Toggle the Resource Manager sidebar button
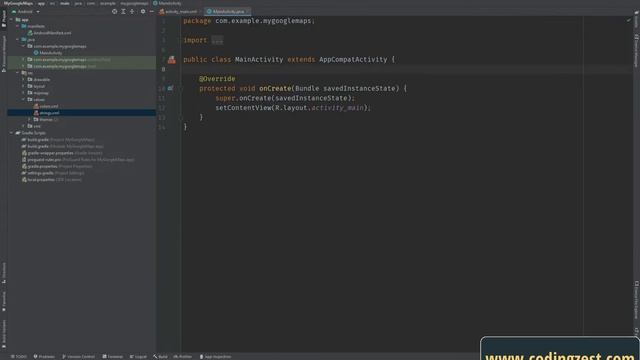This screenshot has height=360, width=640. [x=4, y=53]
